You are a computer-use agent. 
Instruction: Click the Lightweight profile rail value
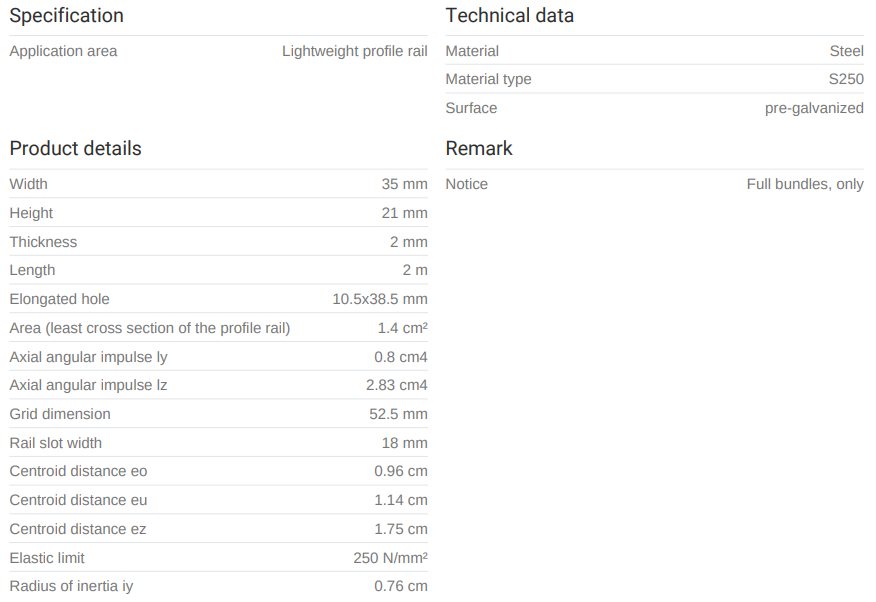click(x=354, y=51)
